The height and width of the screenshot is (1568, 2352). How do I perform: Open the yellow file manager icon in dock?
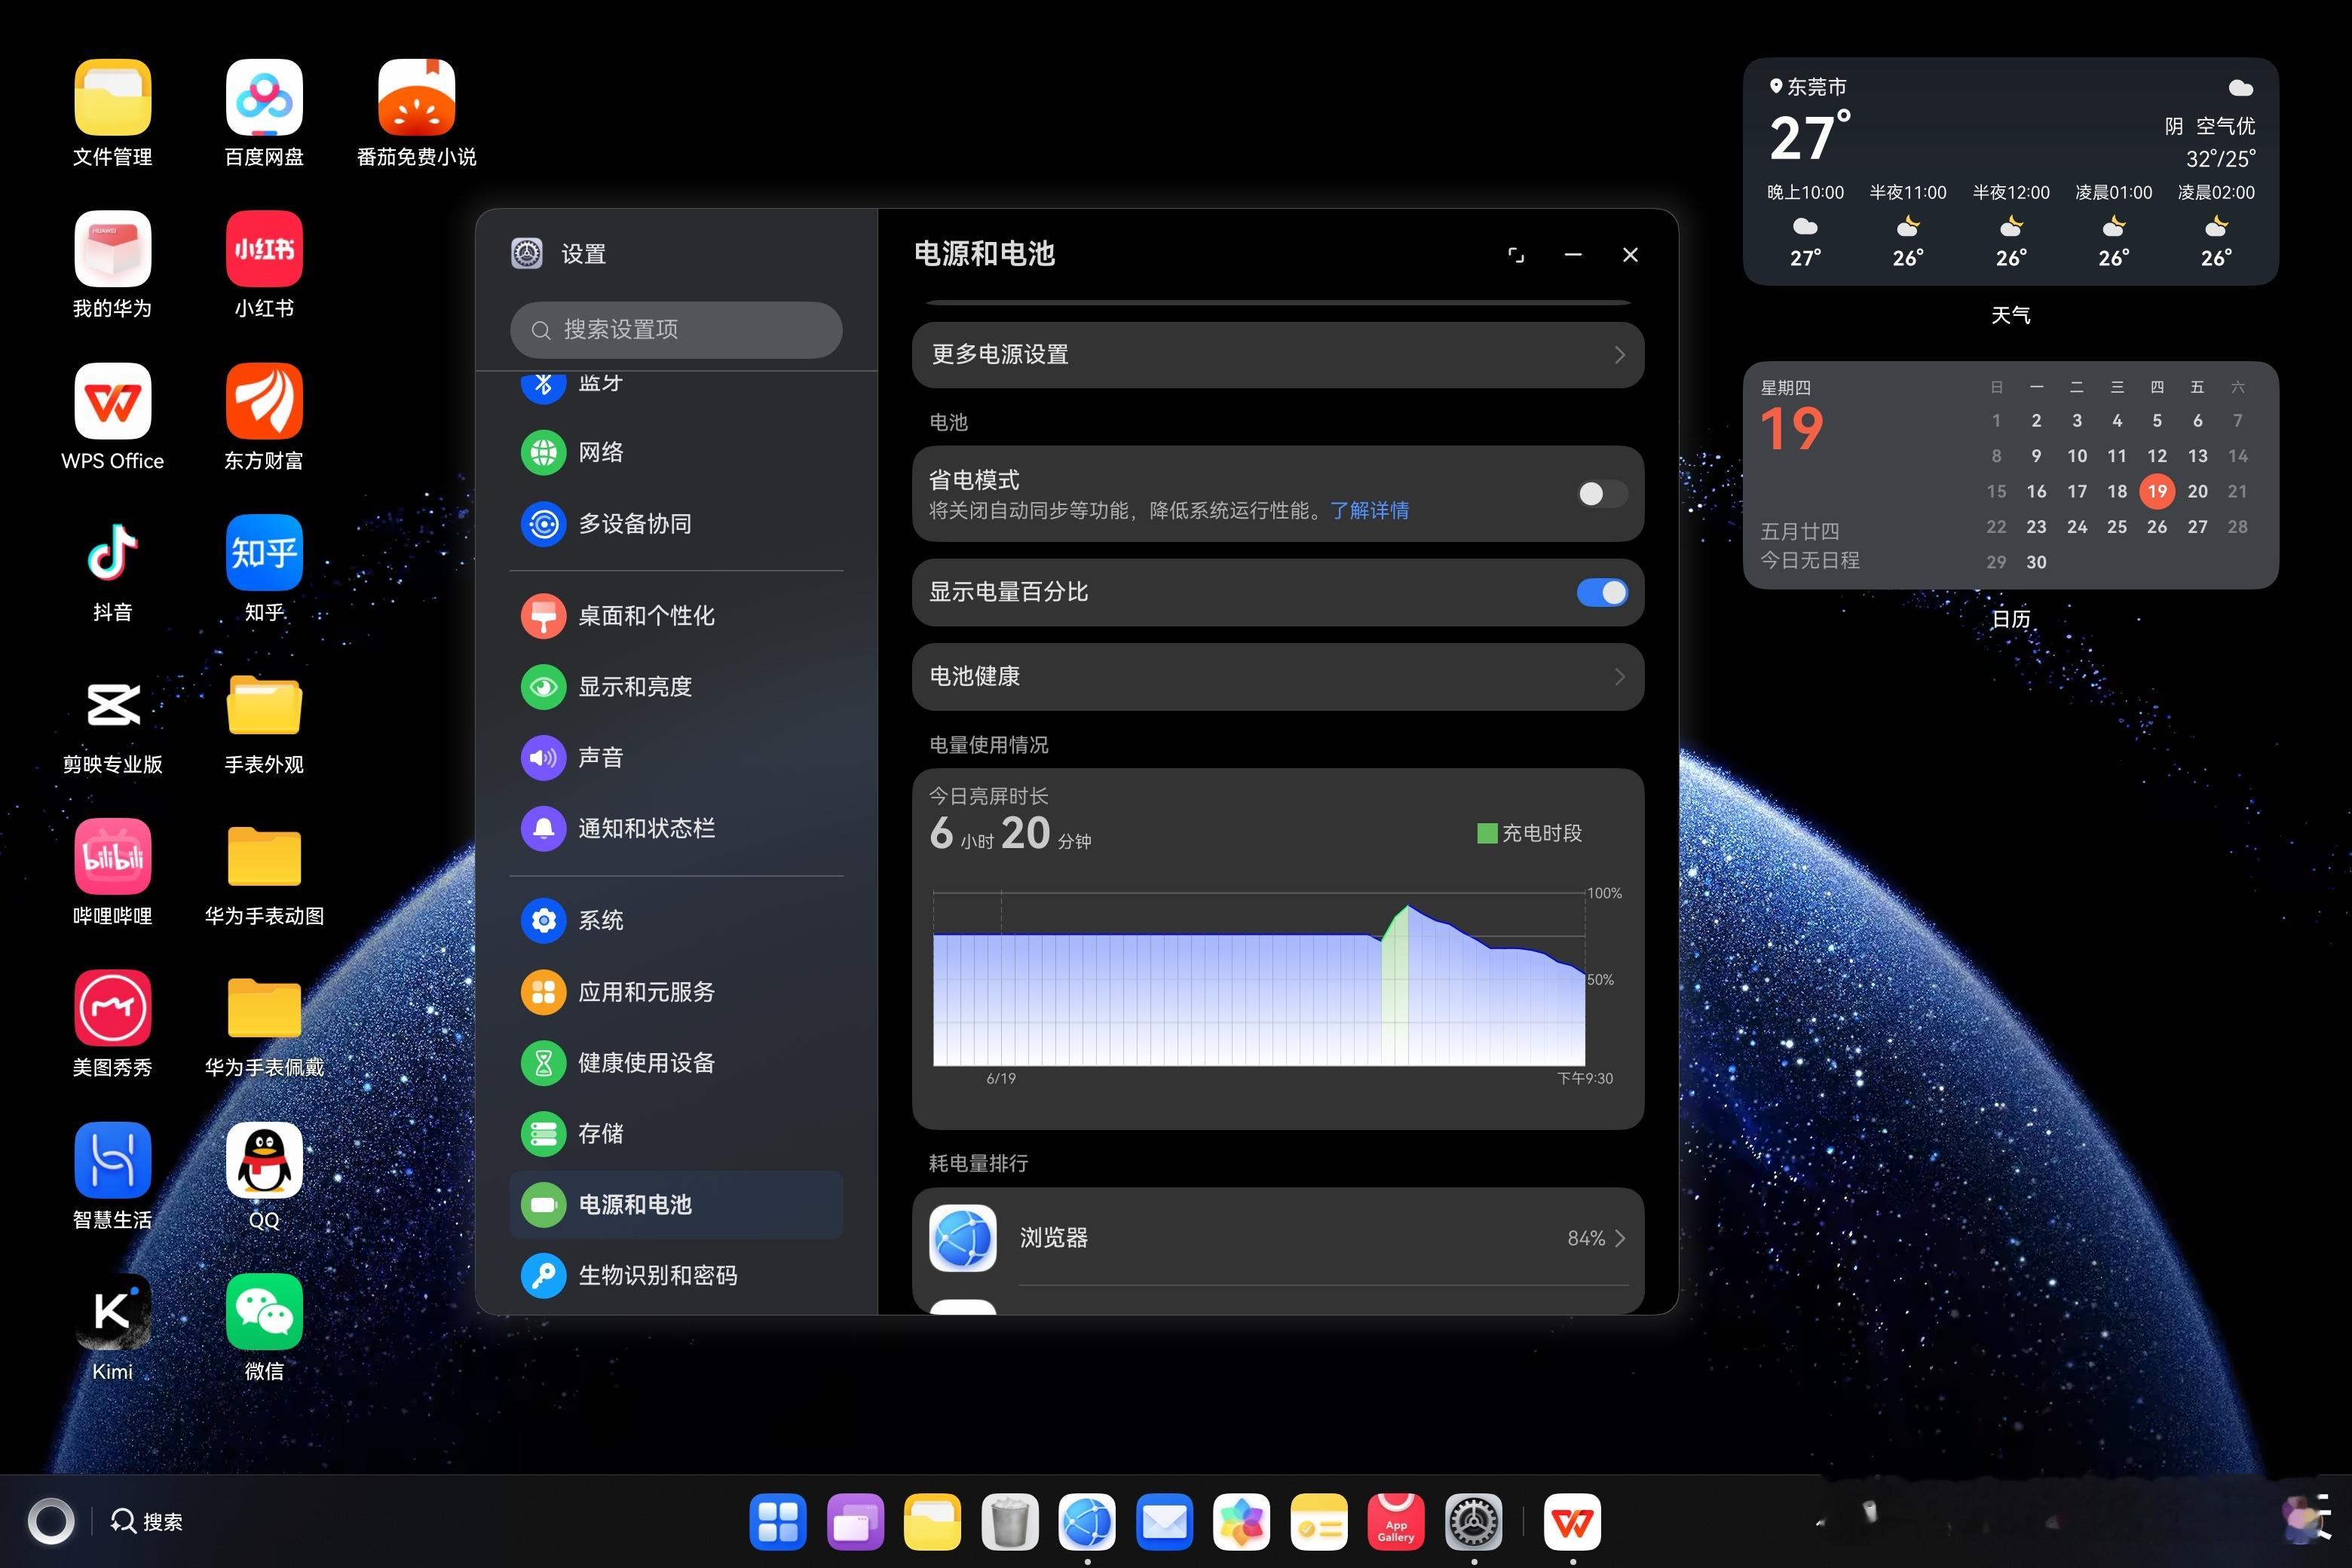932,1522
